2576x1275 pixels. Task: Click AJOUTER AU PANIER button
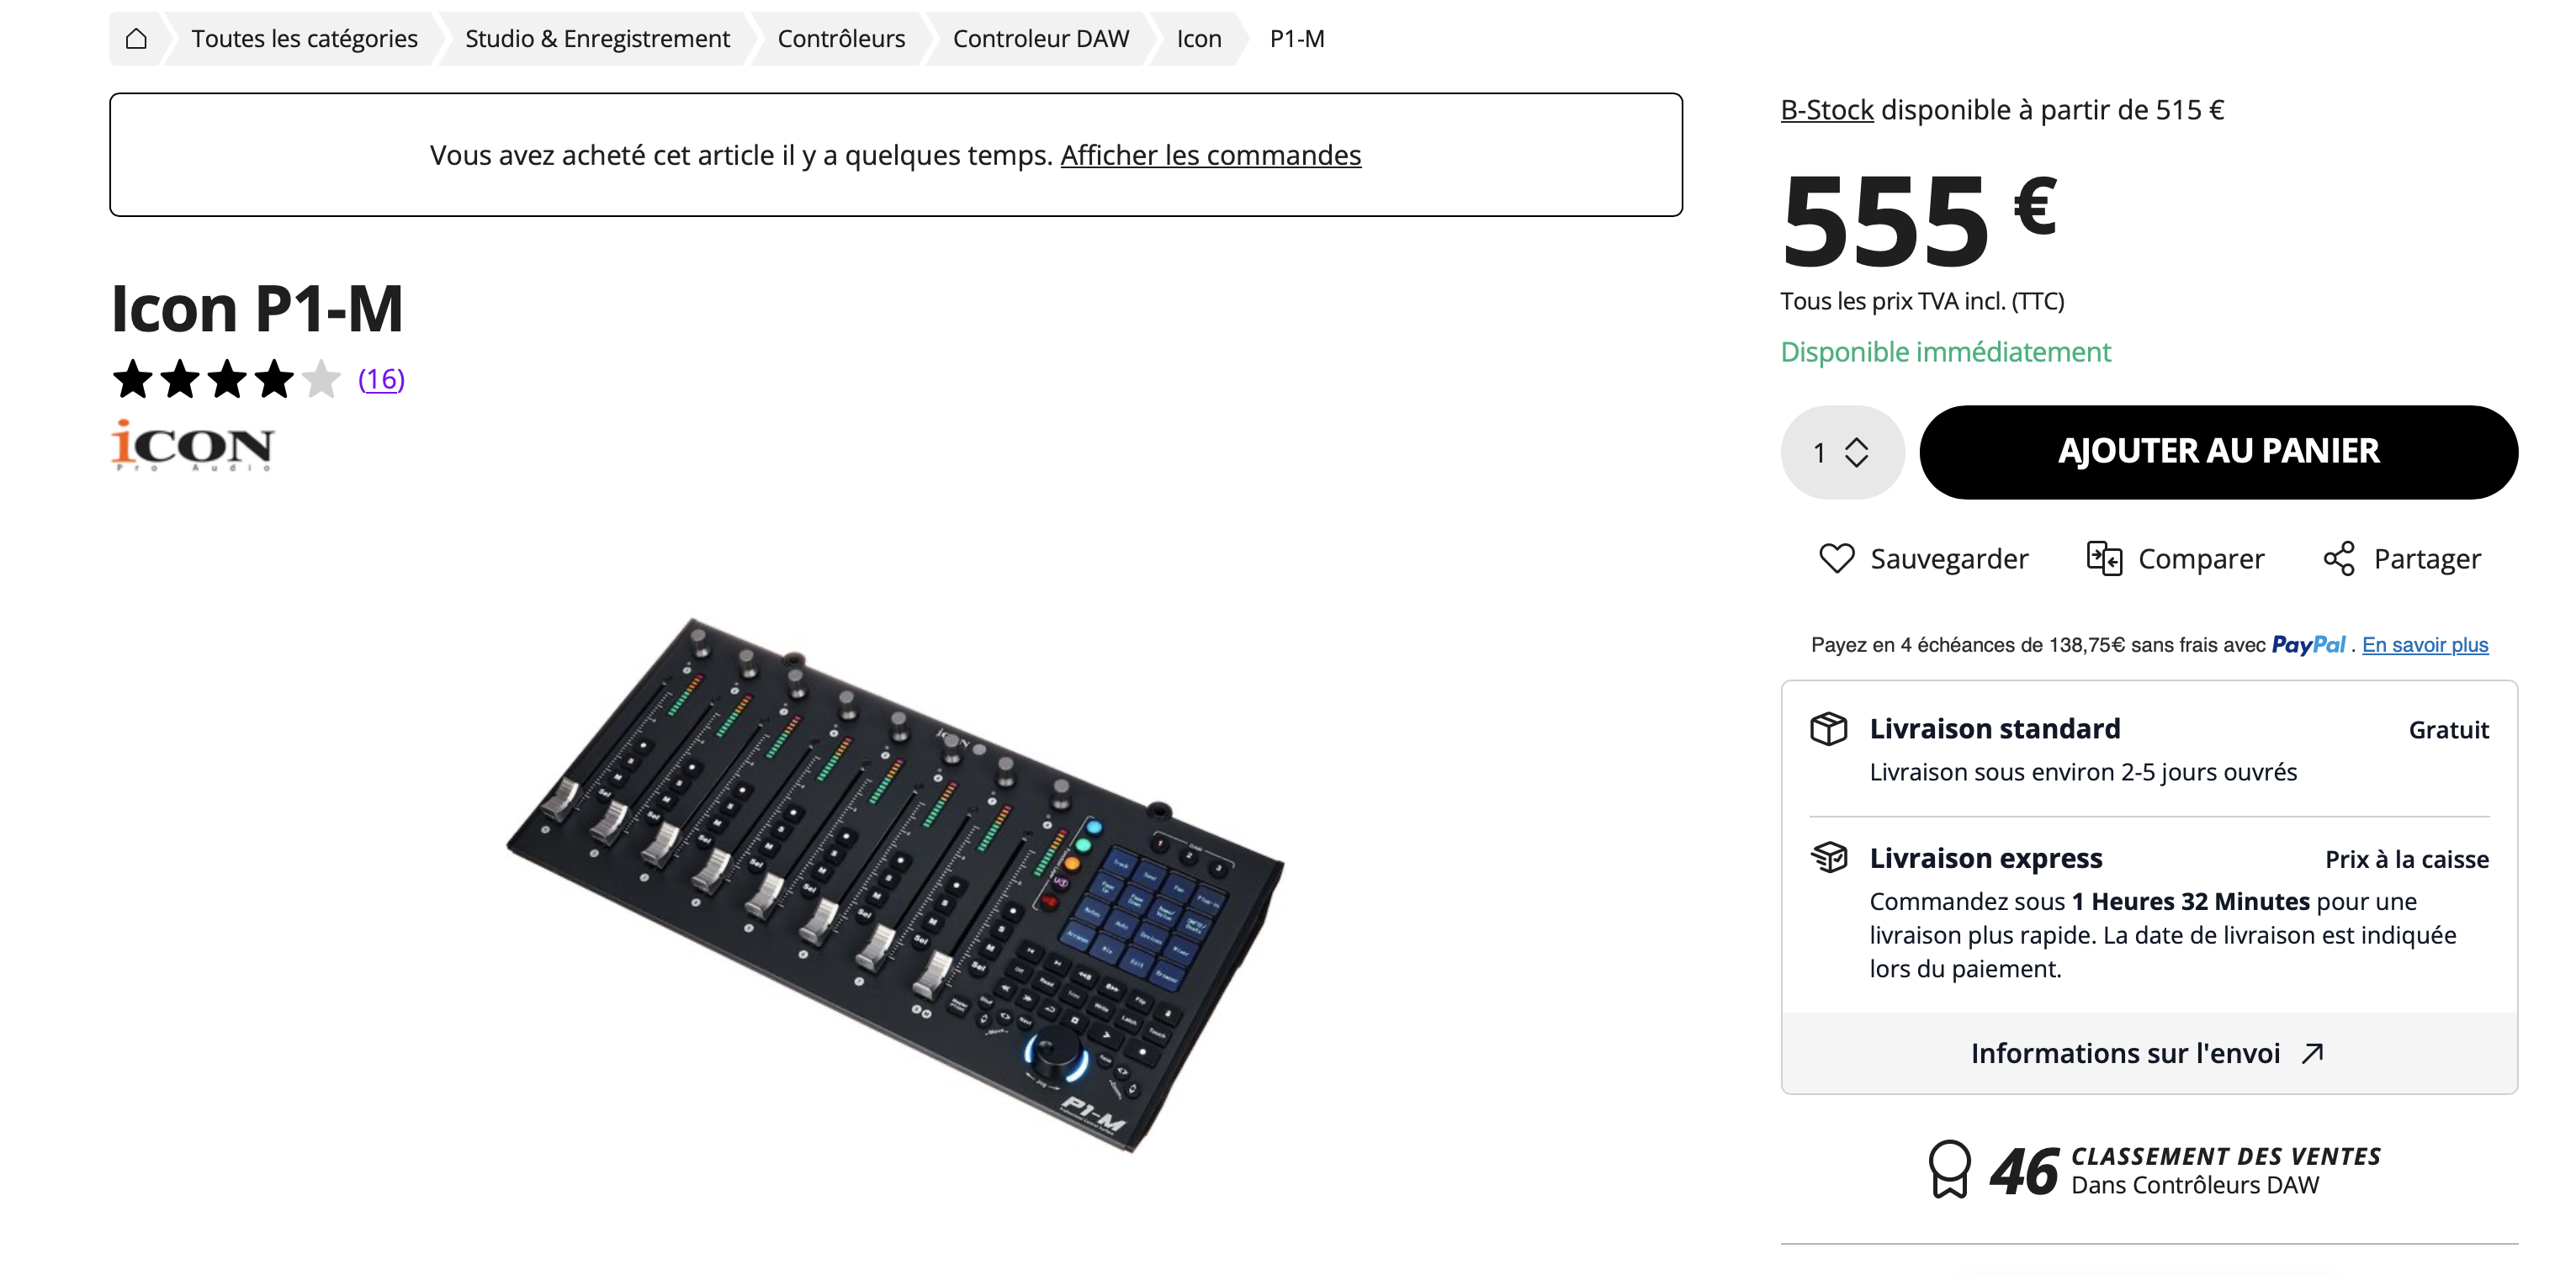2218,452
